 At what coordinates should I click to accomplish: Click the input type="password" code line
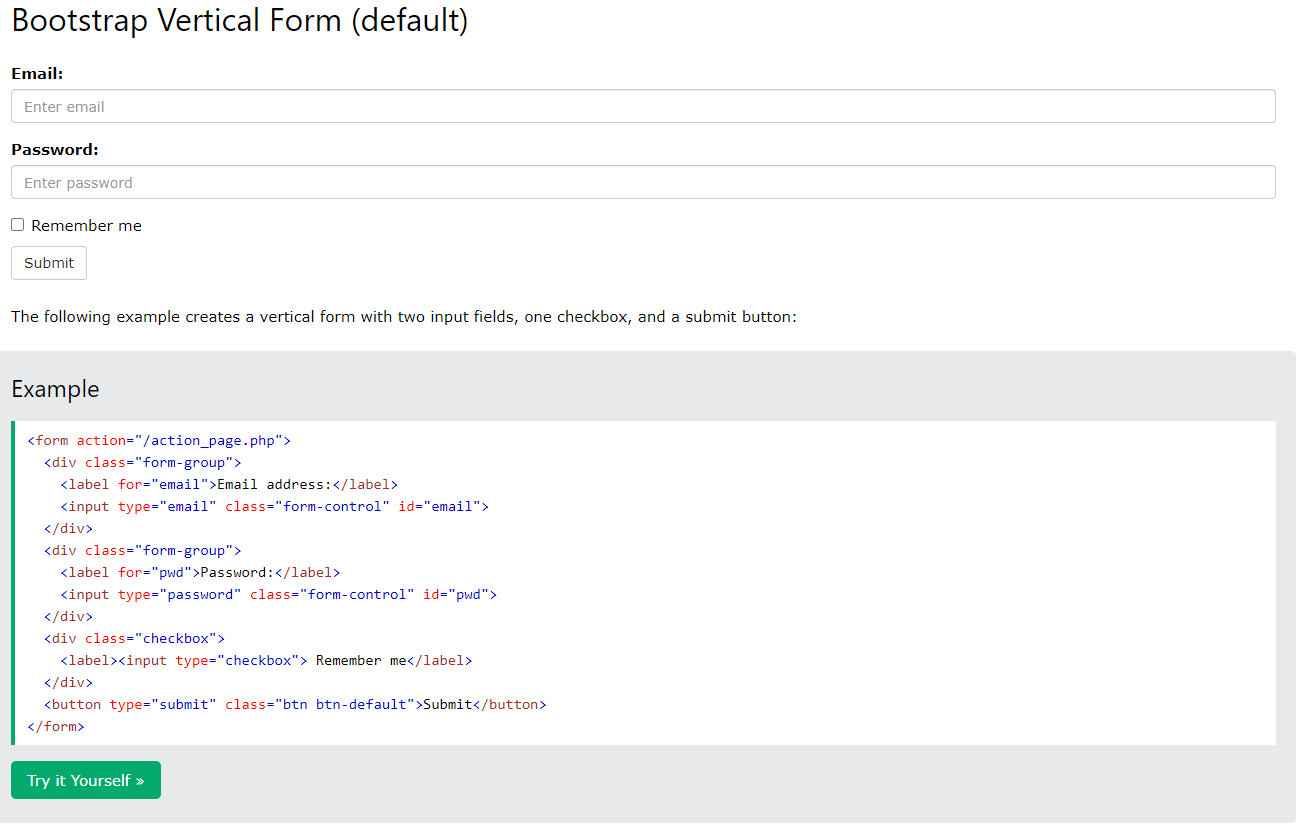pos(278,595)
